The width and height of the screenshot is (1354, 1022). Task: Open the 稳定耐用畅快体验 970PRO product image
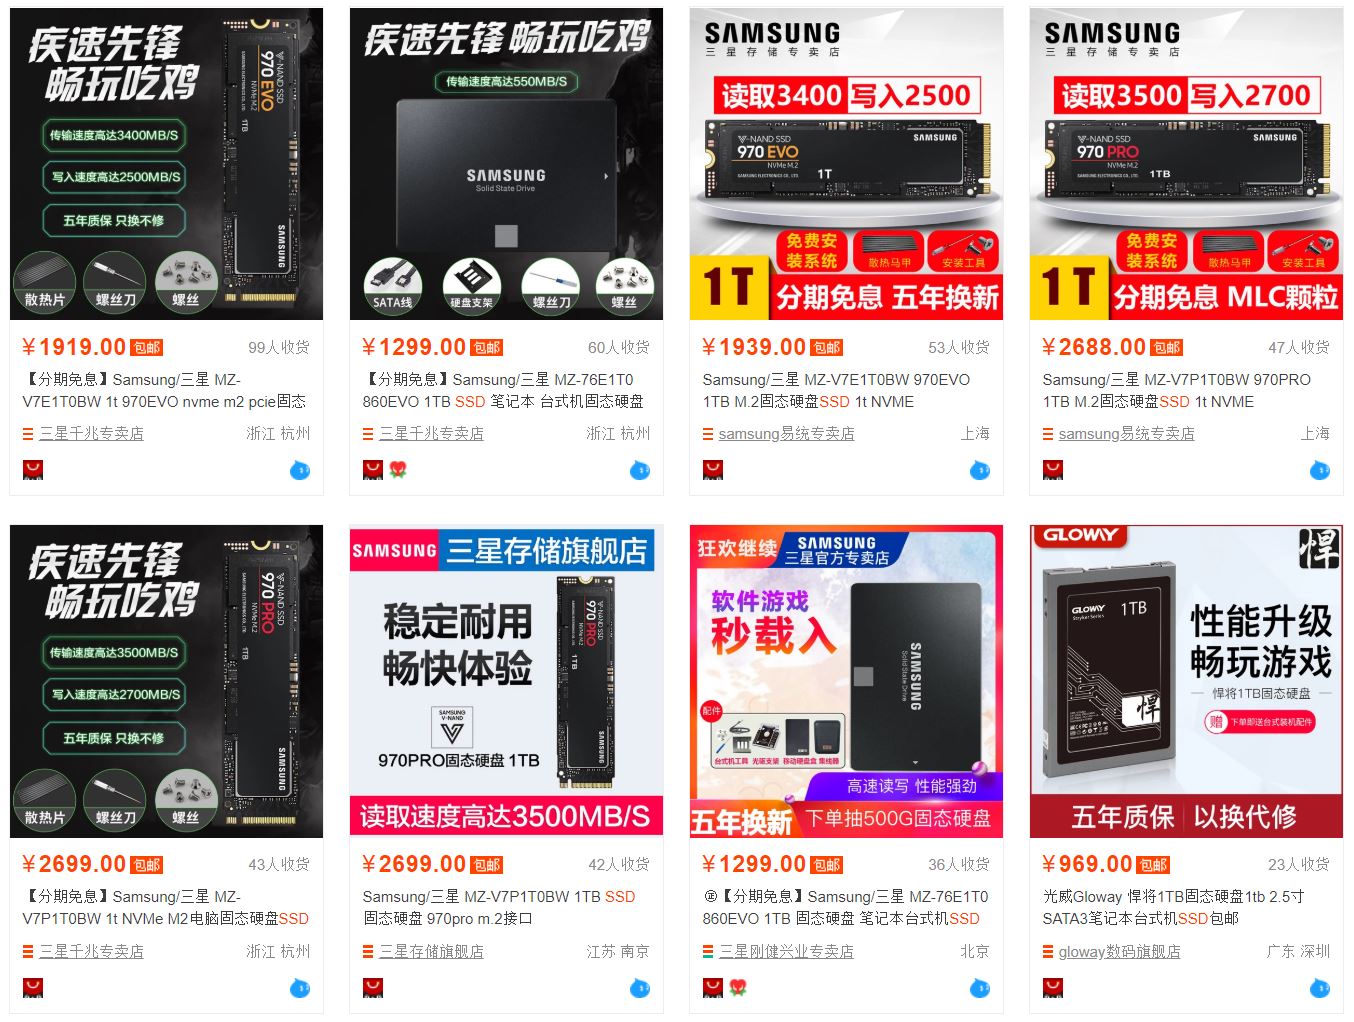506,681
